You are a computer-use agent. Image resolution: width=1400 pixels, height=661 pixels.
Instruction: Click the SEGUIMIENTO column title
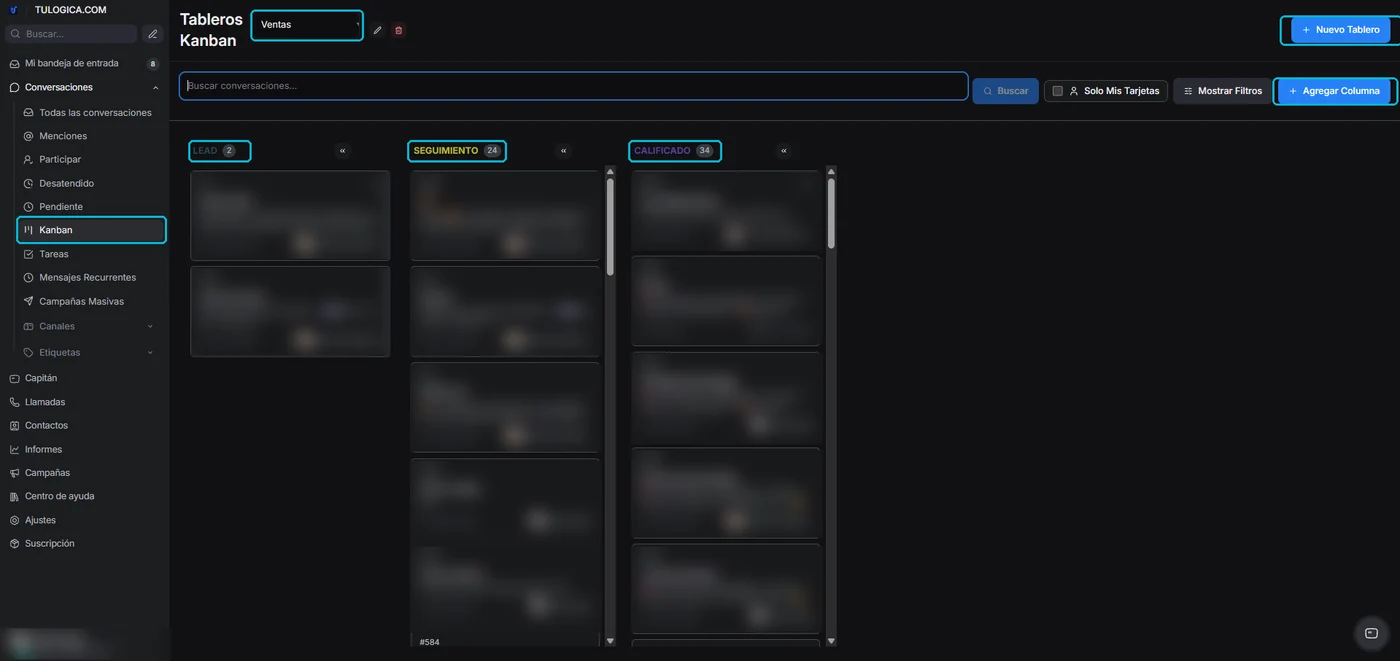click(x=446, y=151)
